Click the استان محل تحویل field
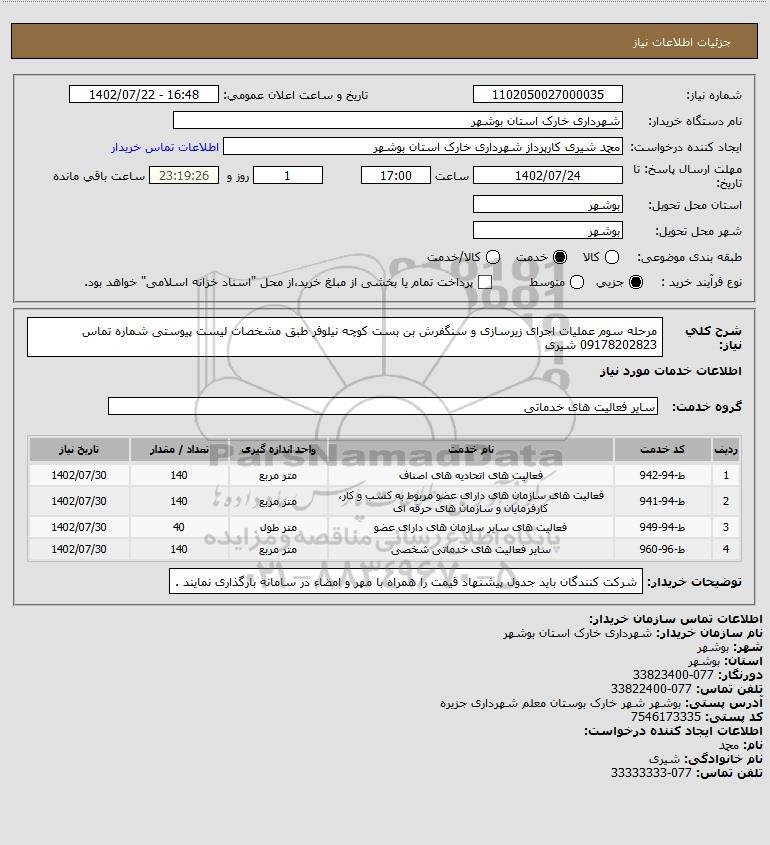Image resolution: width=770 pixels, height=845 pixels. [547, 204]
